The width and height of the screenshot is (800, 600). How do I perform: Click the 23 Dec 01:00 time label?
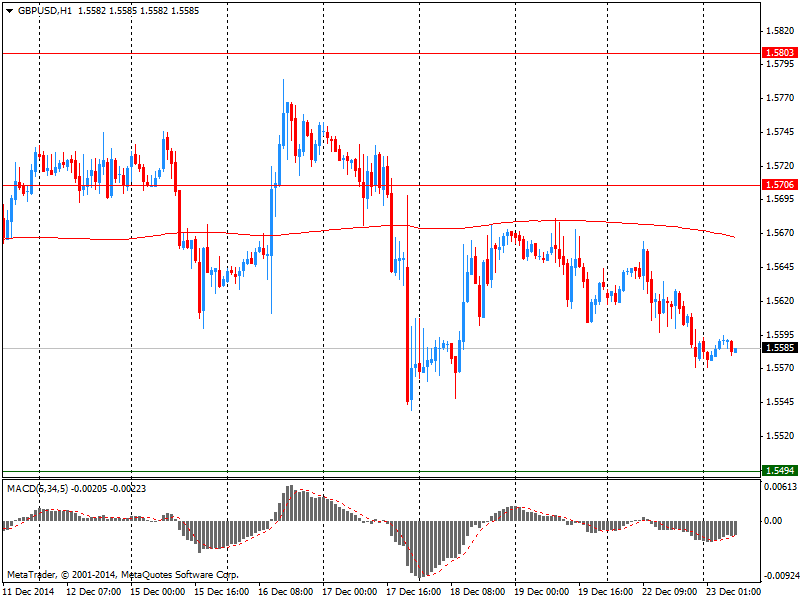click(734, 591)
